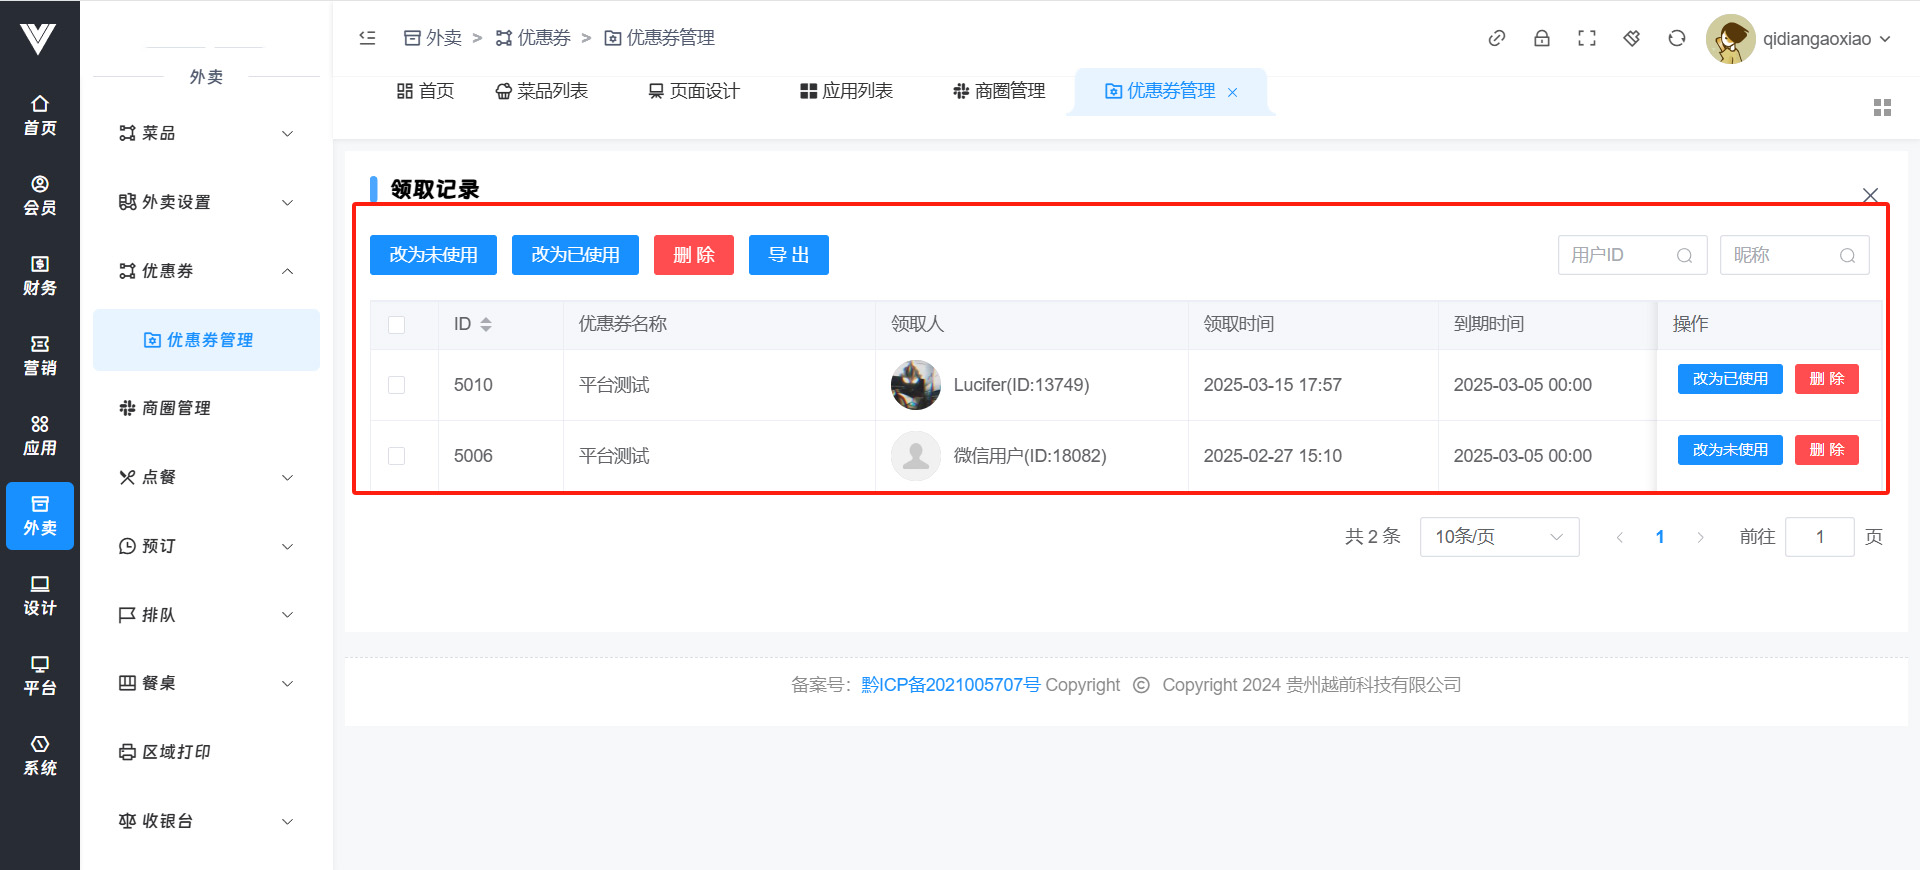Click the 导出 export button
This screenshot has height=870, width=1920.
point(788,255)
